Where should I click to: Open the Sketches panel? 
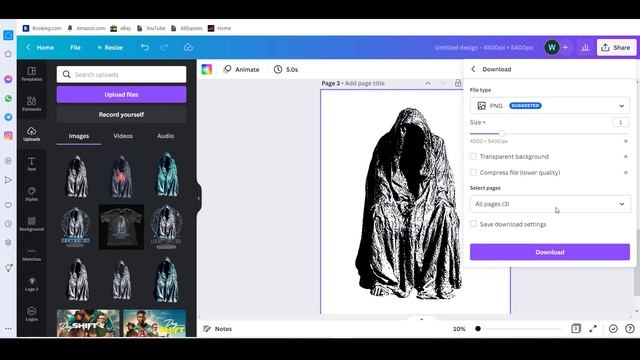click(x=31, y=254)
